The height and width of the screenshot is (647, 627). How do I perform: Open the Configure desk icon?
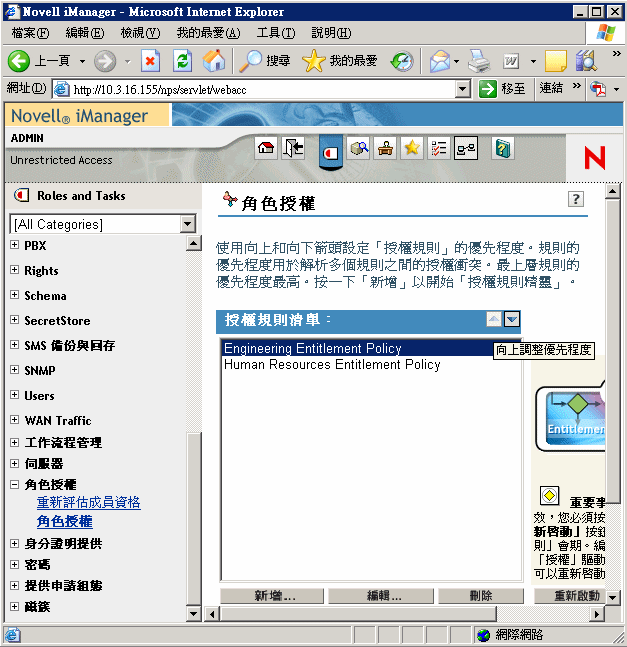[385, 148]
